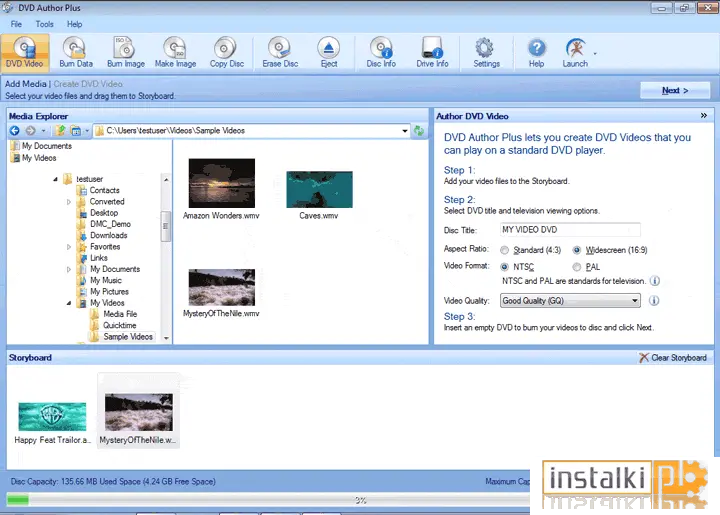Open the folder path dropdown arrow
This screenshot has width=720, height=515.
coord(405,131)
